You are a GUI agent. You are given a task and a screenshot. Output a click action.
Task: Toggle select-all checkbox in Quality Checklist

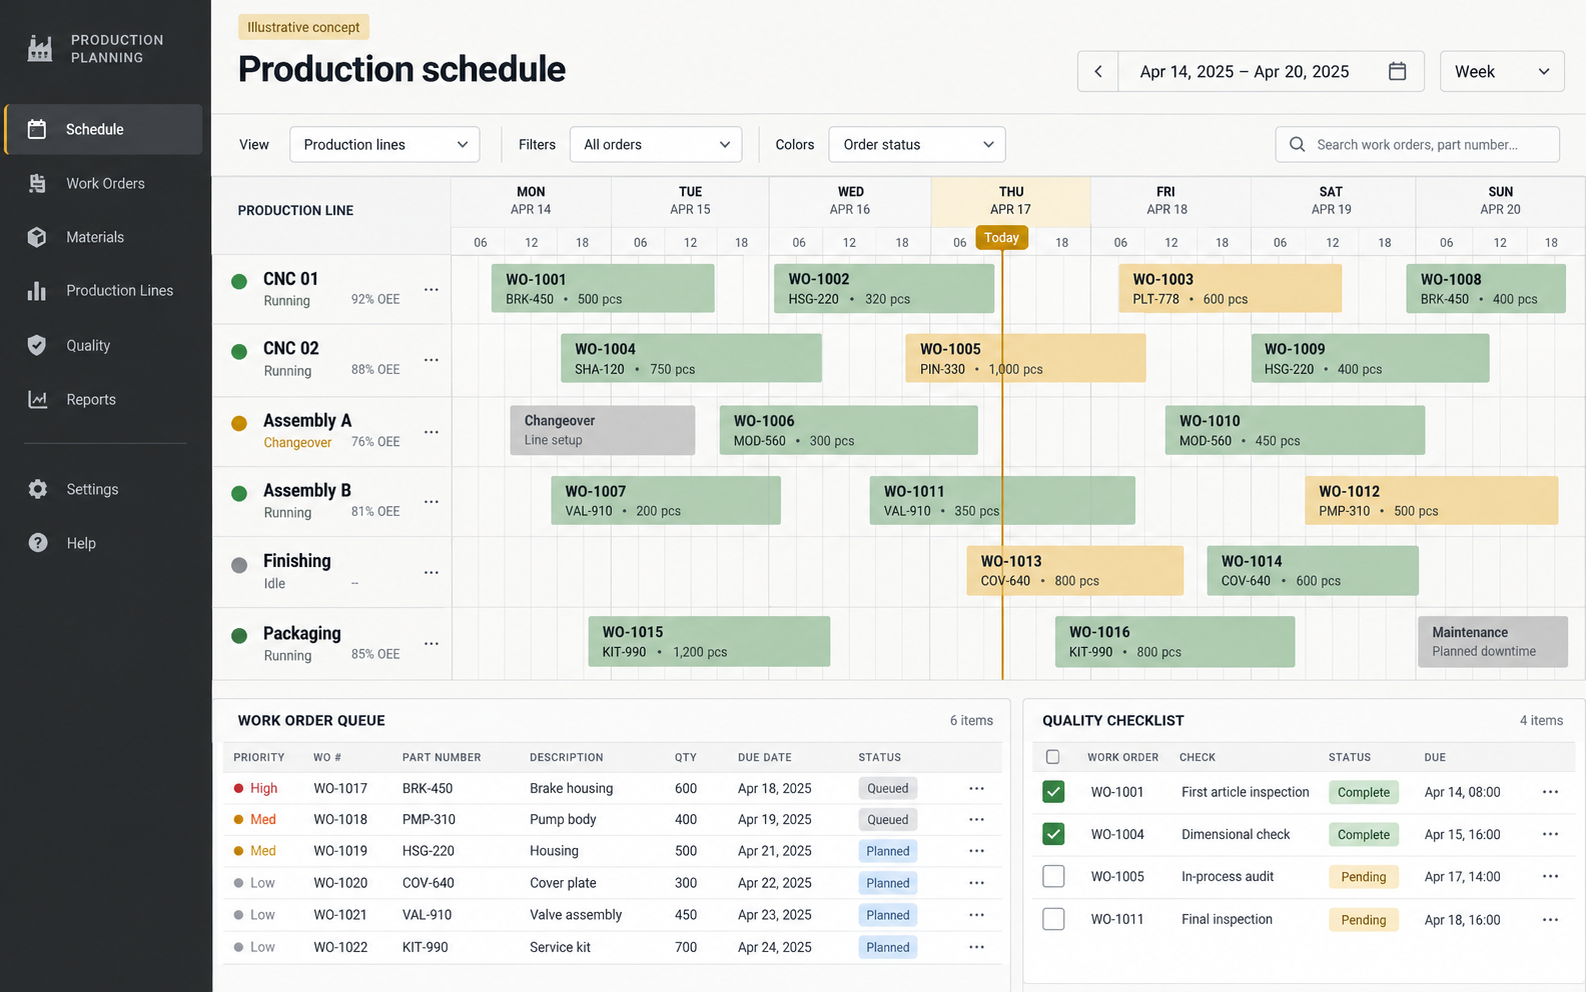[1052, 757]
